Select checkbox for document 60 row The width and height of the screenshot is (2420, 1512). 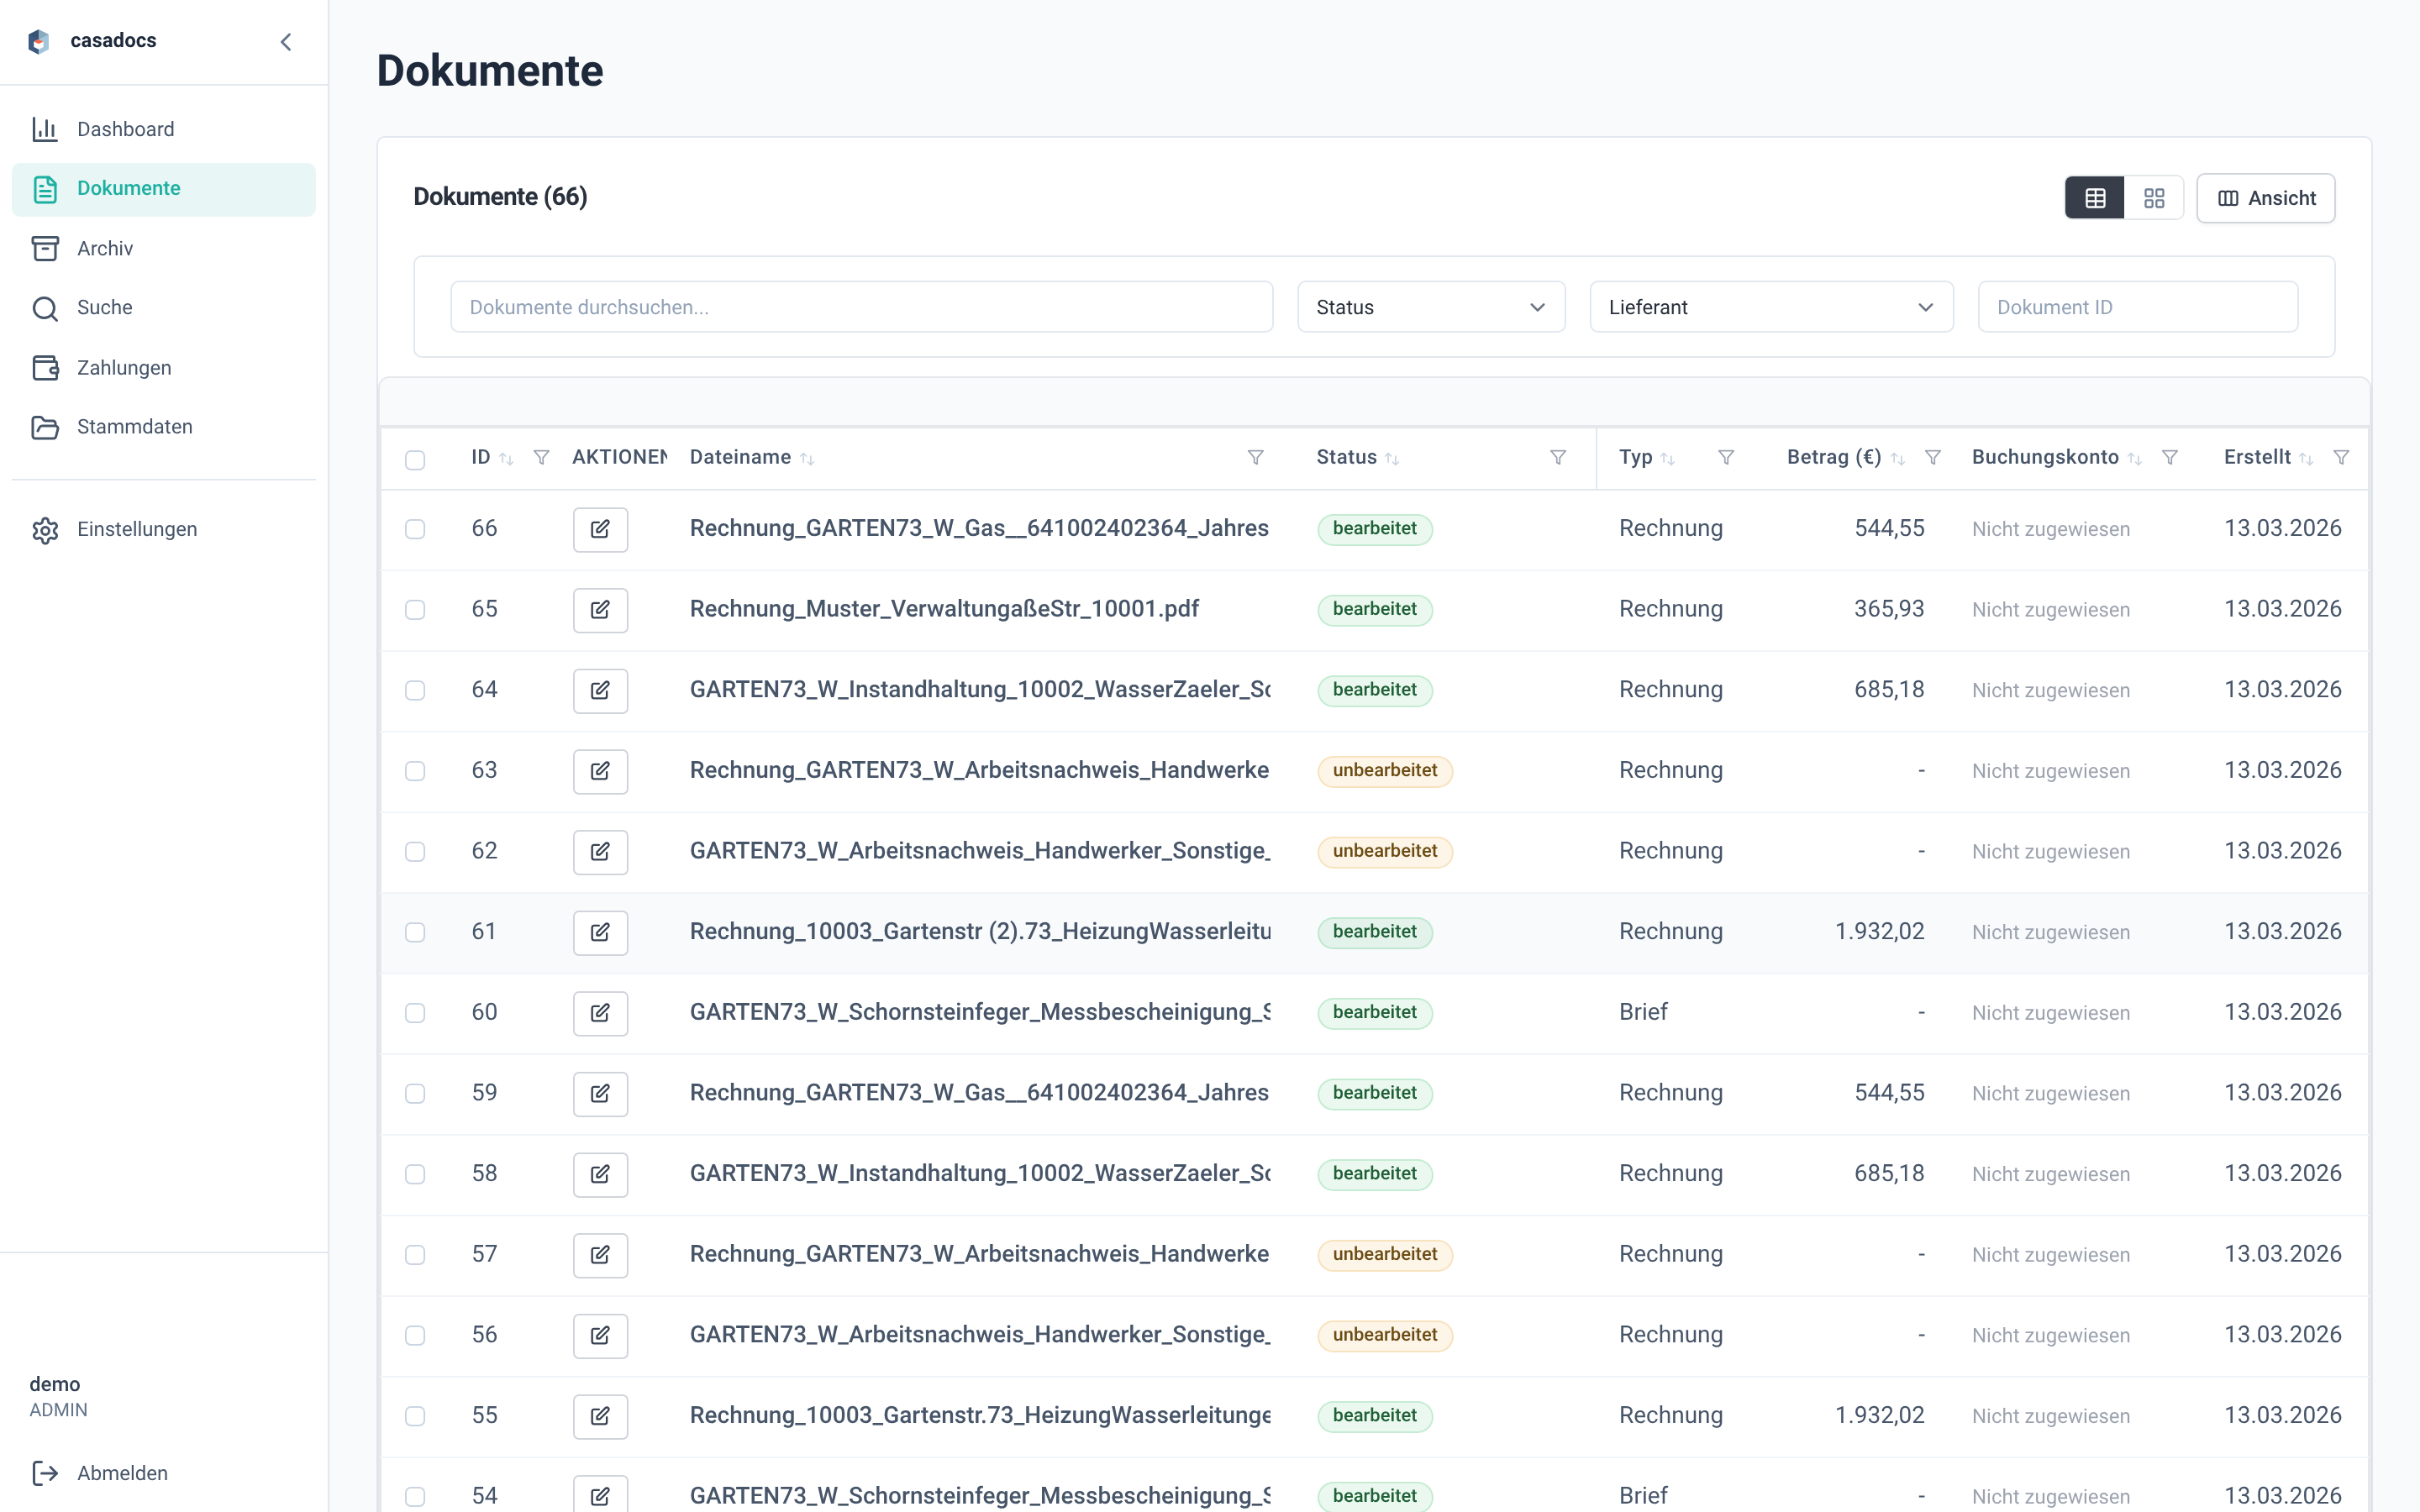point(415,1013)
